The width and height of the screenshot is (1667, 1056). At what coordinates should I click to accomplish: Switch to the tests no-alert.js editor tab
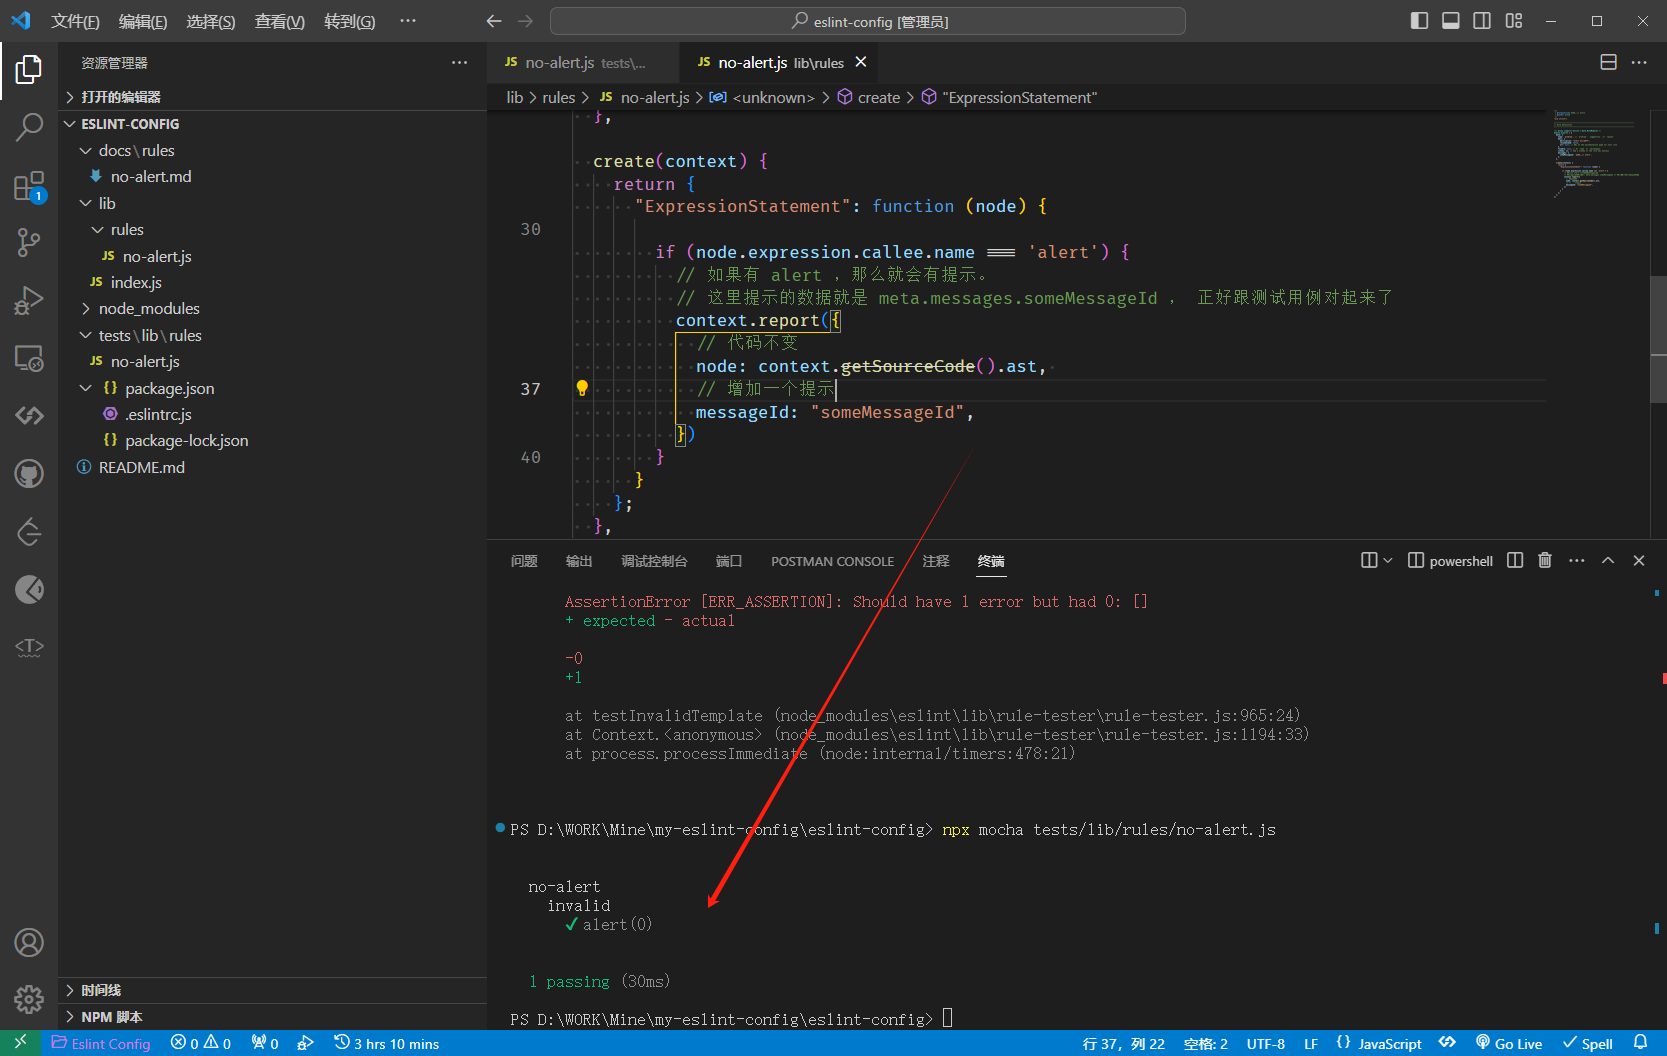583,62
